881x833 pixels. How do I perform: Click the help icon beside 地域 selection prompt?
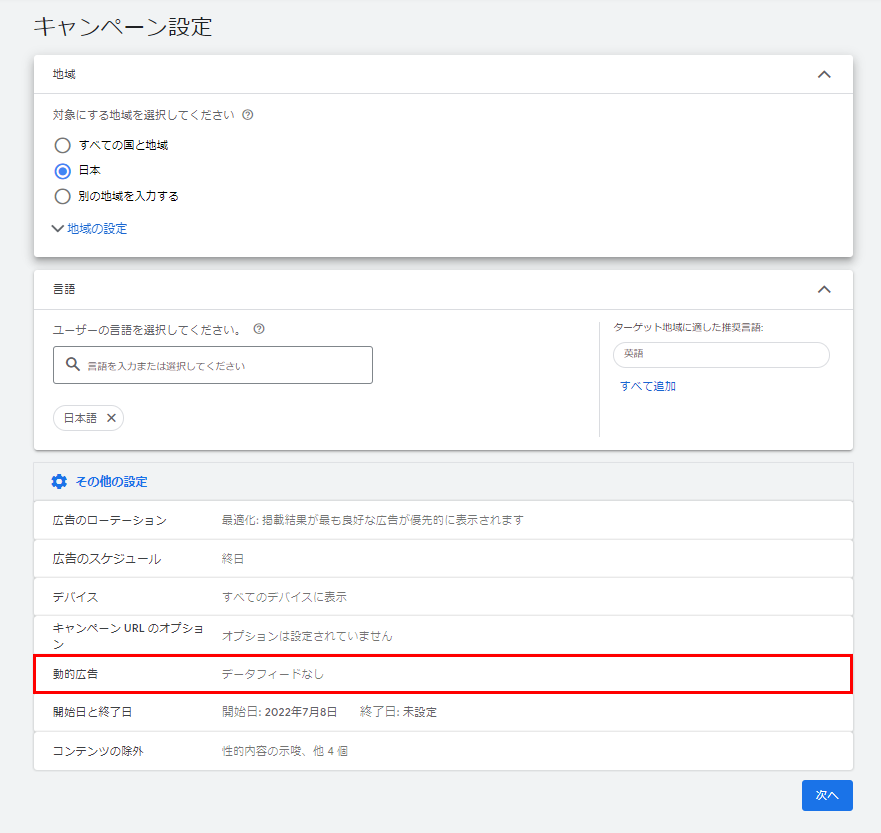coord(248,115)
